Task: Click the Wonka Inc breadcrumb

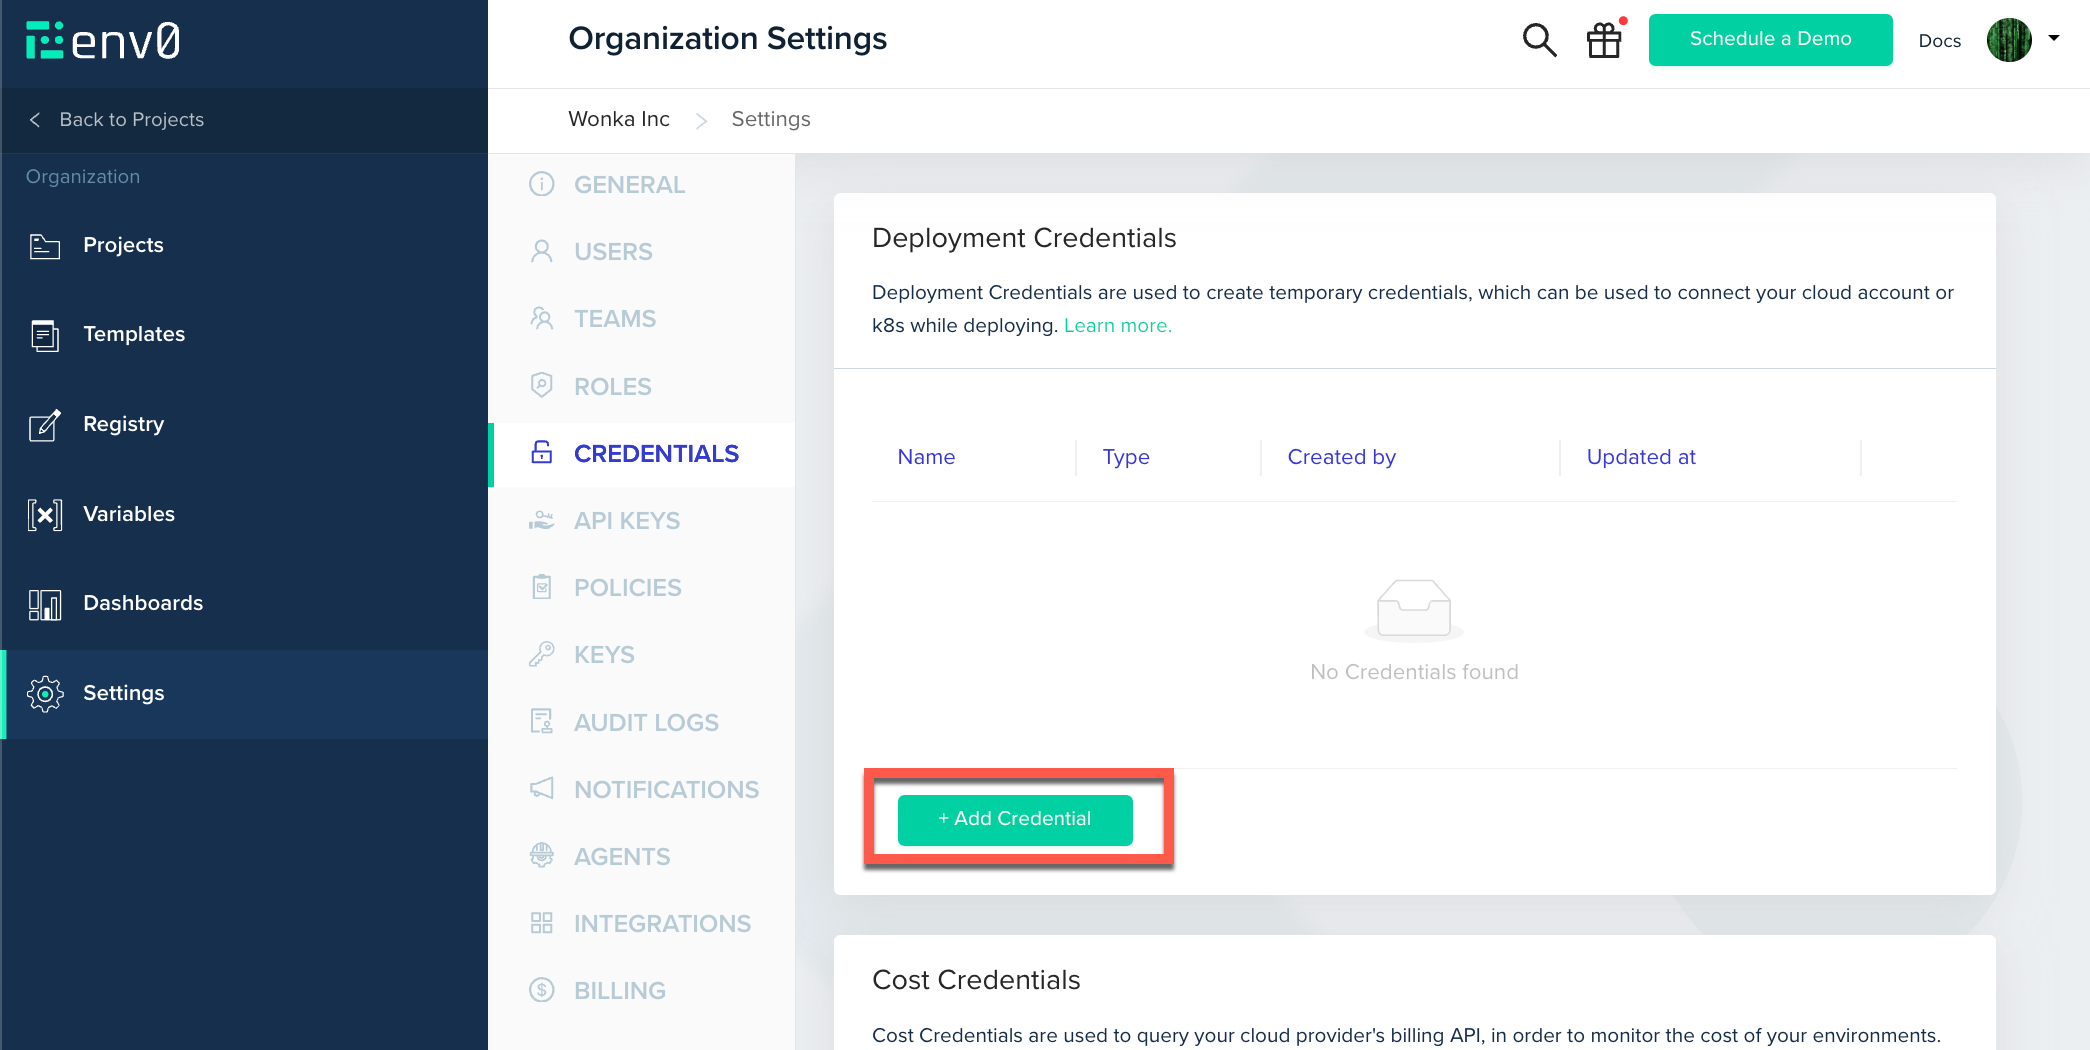Action: [x=618, y=119]
